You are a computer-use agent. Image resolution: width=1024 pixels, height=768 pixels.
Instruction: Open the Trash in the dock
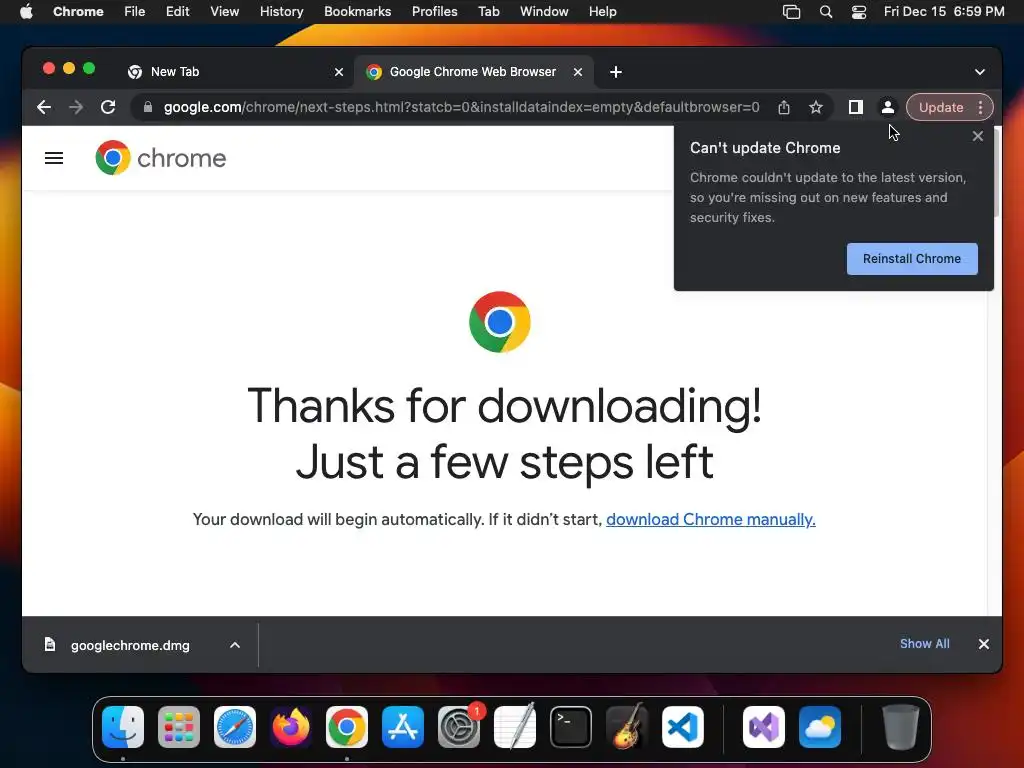coord(901,727)
